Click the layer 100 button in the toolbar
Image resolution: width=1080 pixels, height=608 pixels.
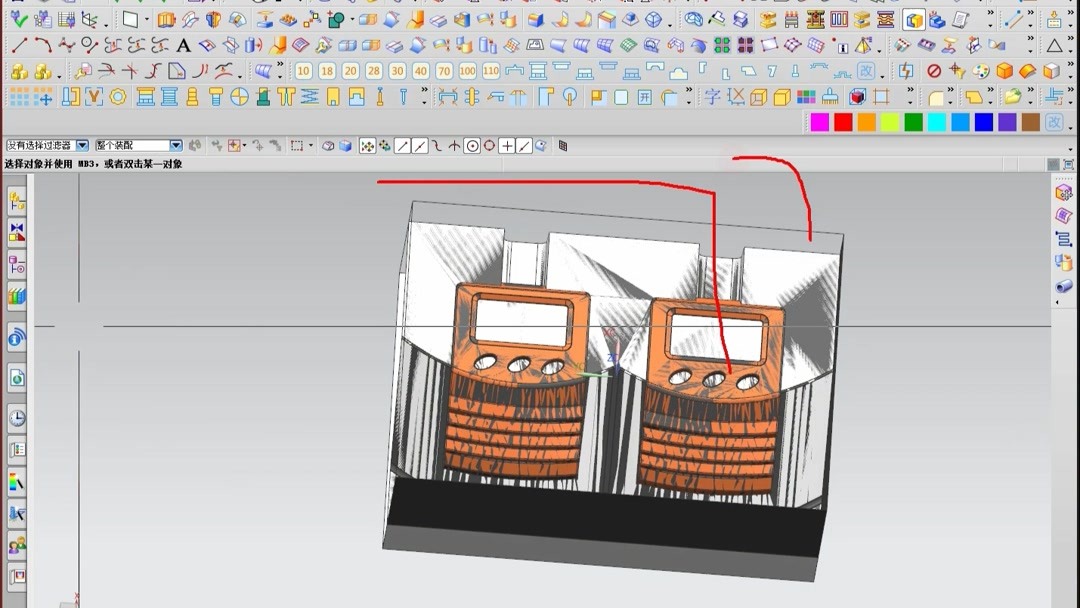coord(468,70)
